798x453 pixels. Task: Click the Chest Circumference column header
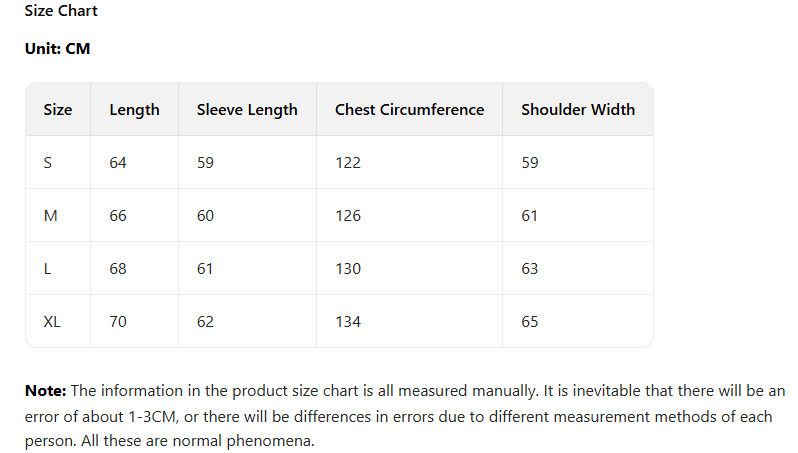tap(409, 110)
